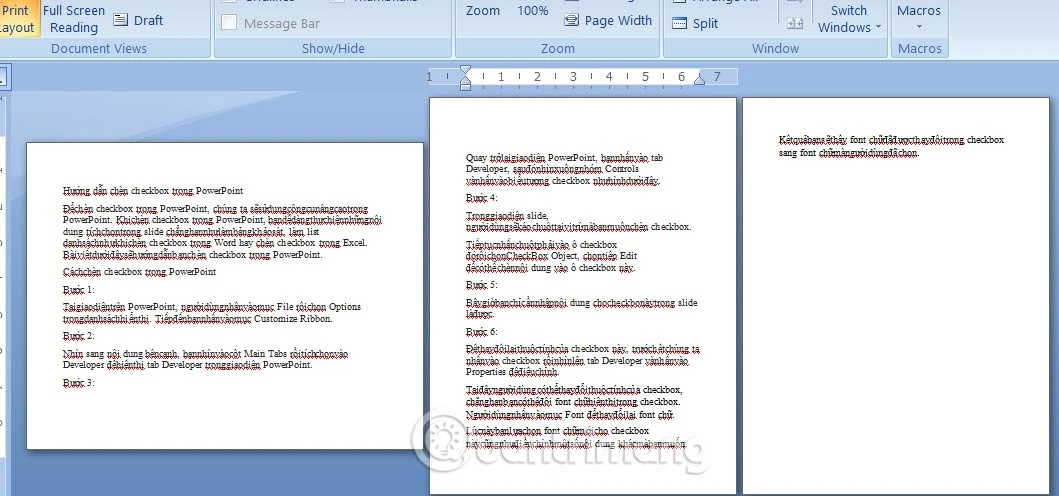Click the first page titled Hướng dẫn chèn checkbox
Image resolution: width=1059 pixels, height=496 pixels.
click(x=225, y=296)
